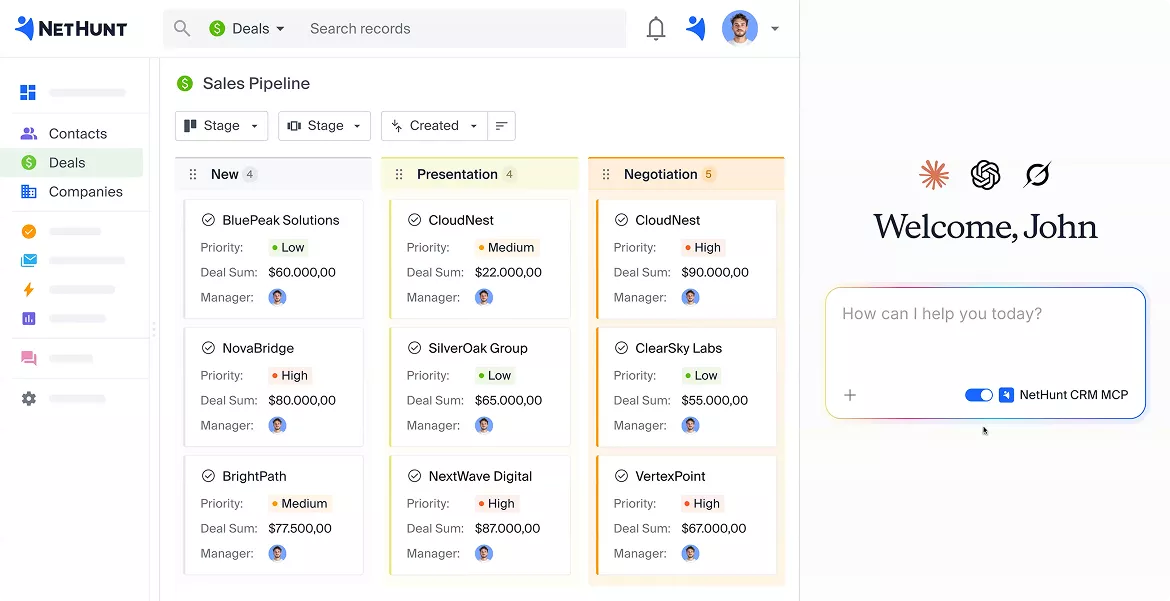Image resolution: width=1170 pixels, height=601 pixels.
Task: Open the notifications bell
Action: click(x=656, y=28)
